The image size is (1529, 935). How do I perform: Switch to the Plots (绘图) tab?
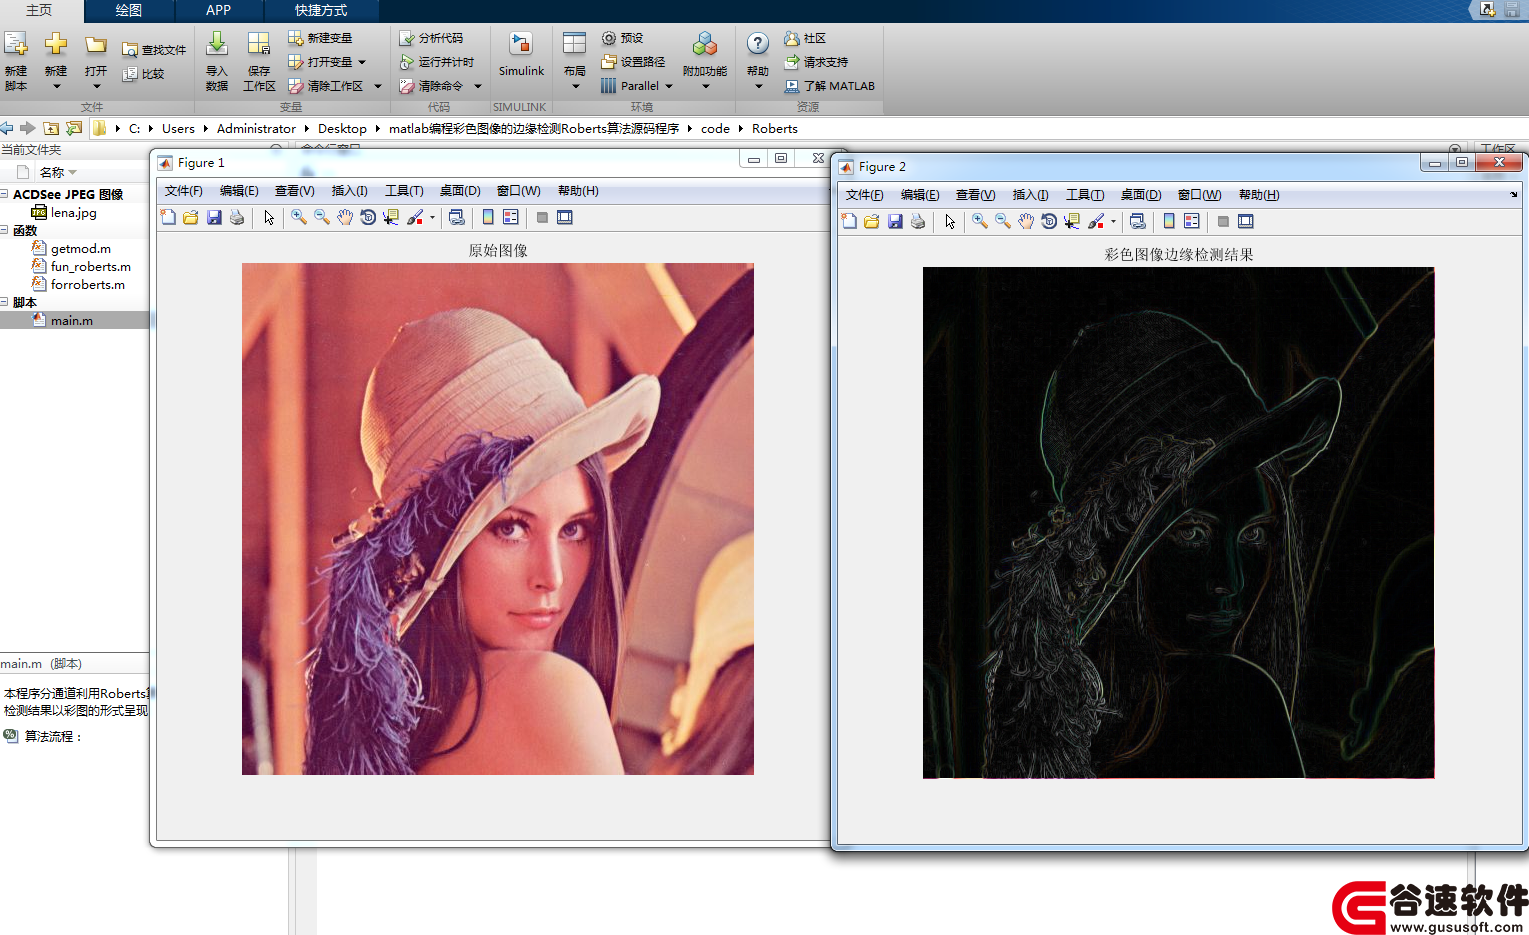point(129,10)
